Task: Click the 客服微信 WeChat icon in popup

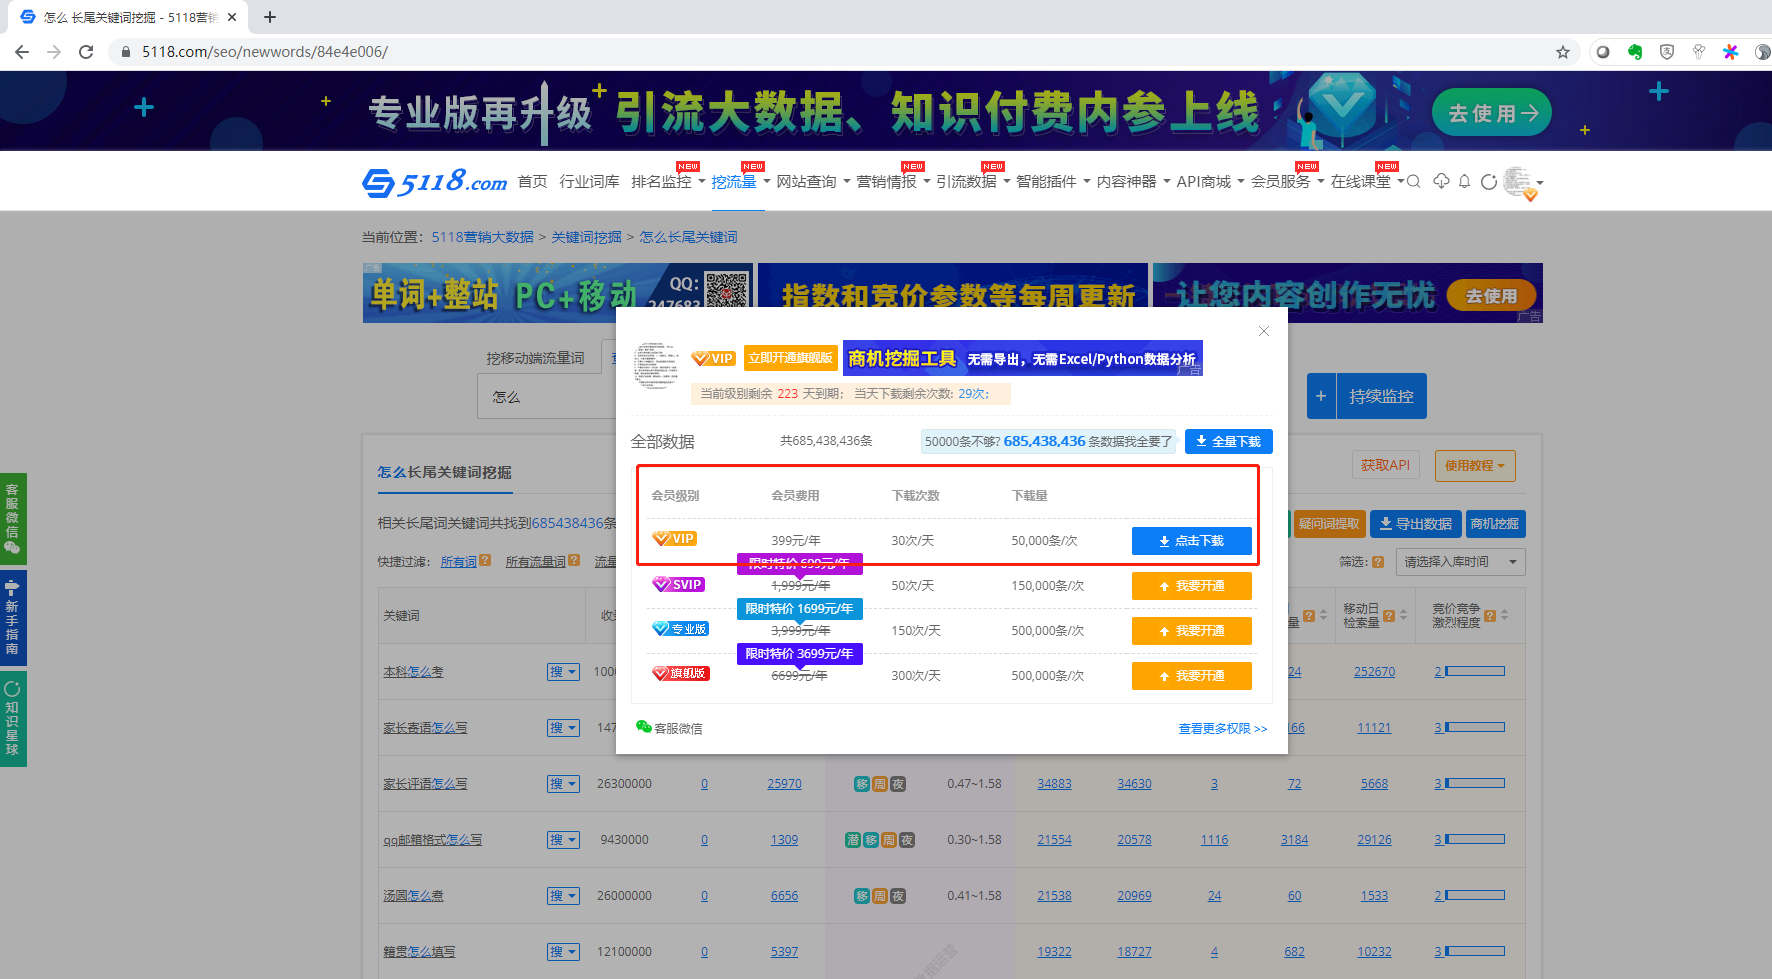Action: [x=644, y=727]
